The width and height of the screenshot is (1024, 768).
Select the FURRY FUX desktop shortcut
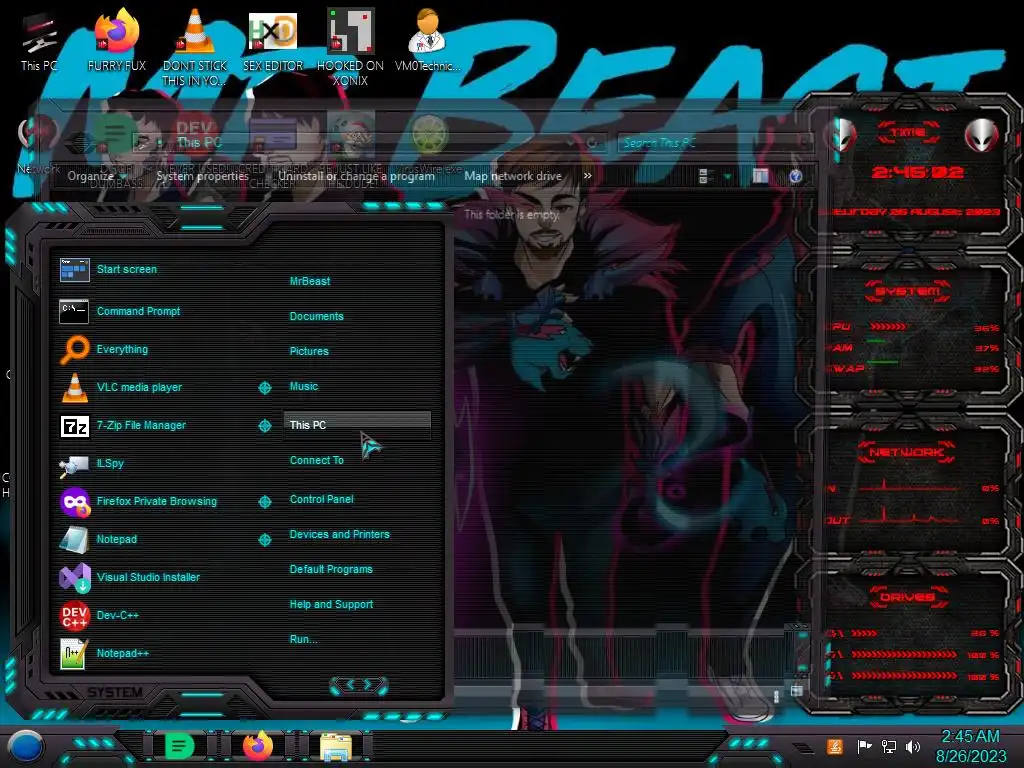pyautogui.click(x=117, y=40)
